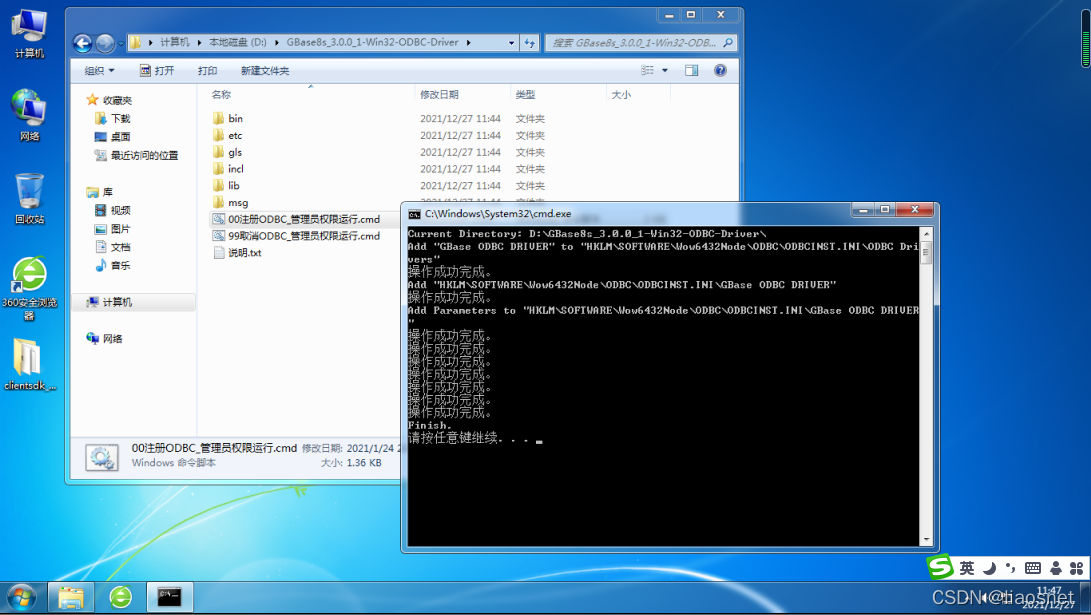Open the 网络 desktop icon
1091x615 pixels.
tap(29, 115)
